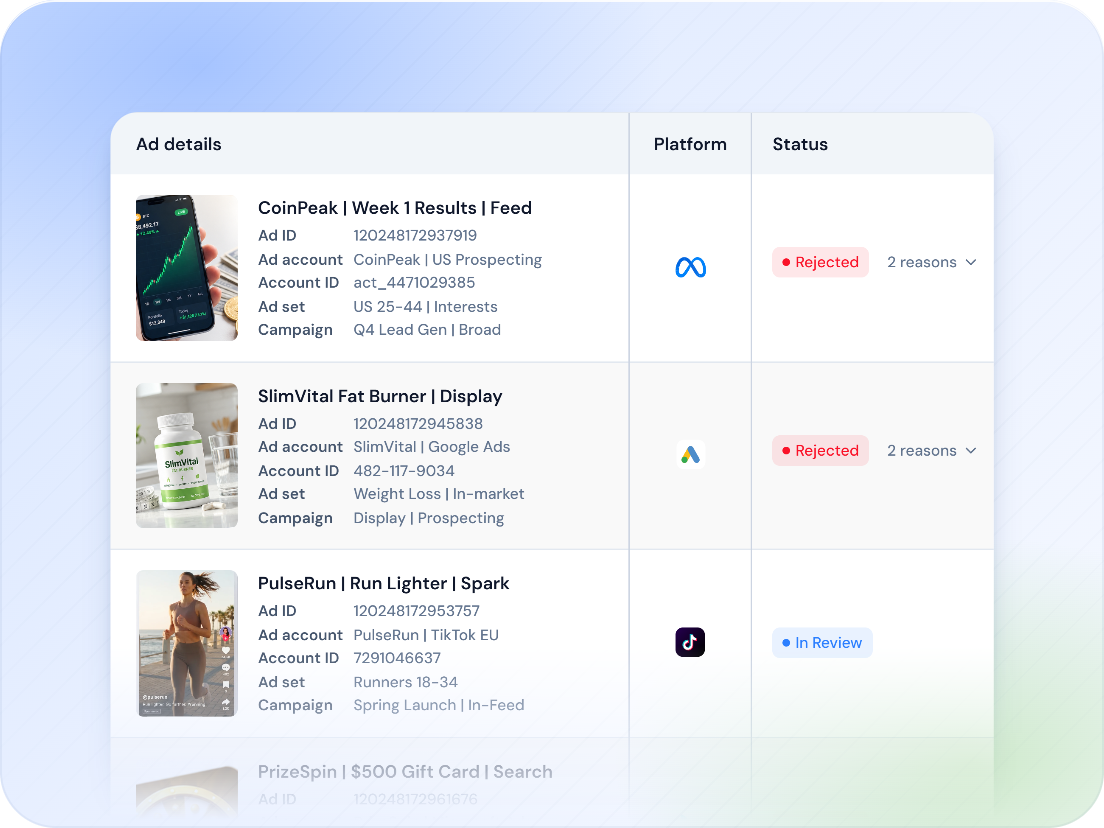Image resolution: width=1104 pixels, height=828 pixels.
Task: Click ad account SlimVital | Google Ads
Action: coord(432,447)
